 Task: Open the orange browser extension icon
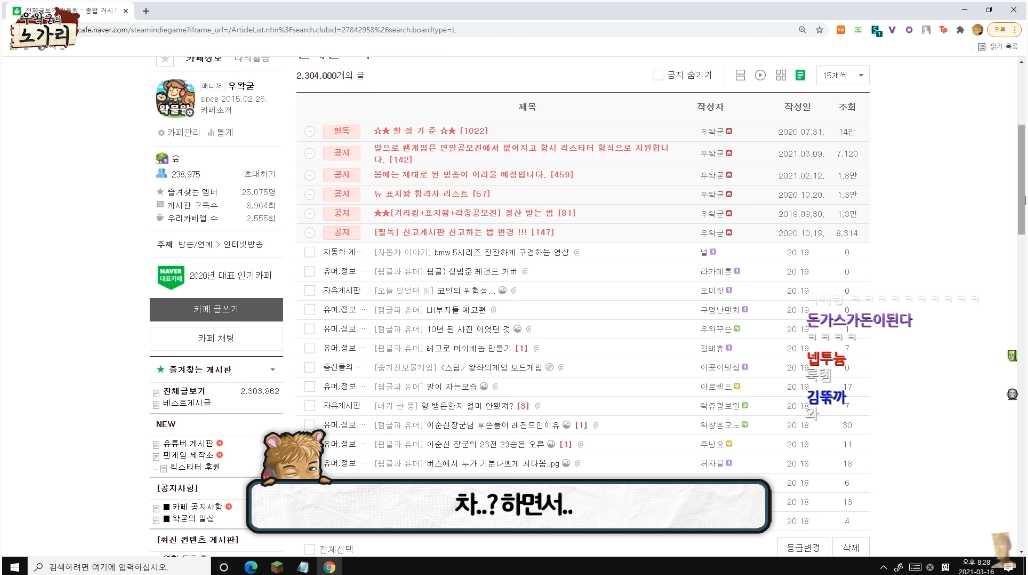[840, 30]
